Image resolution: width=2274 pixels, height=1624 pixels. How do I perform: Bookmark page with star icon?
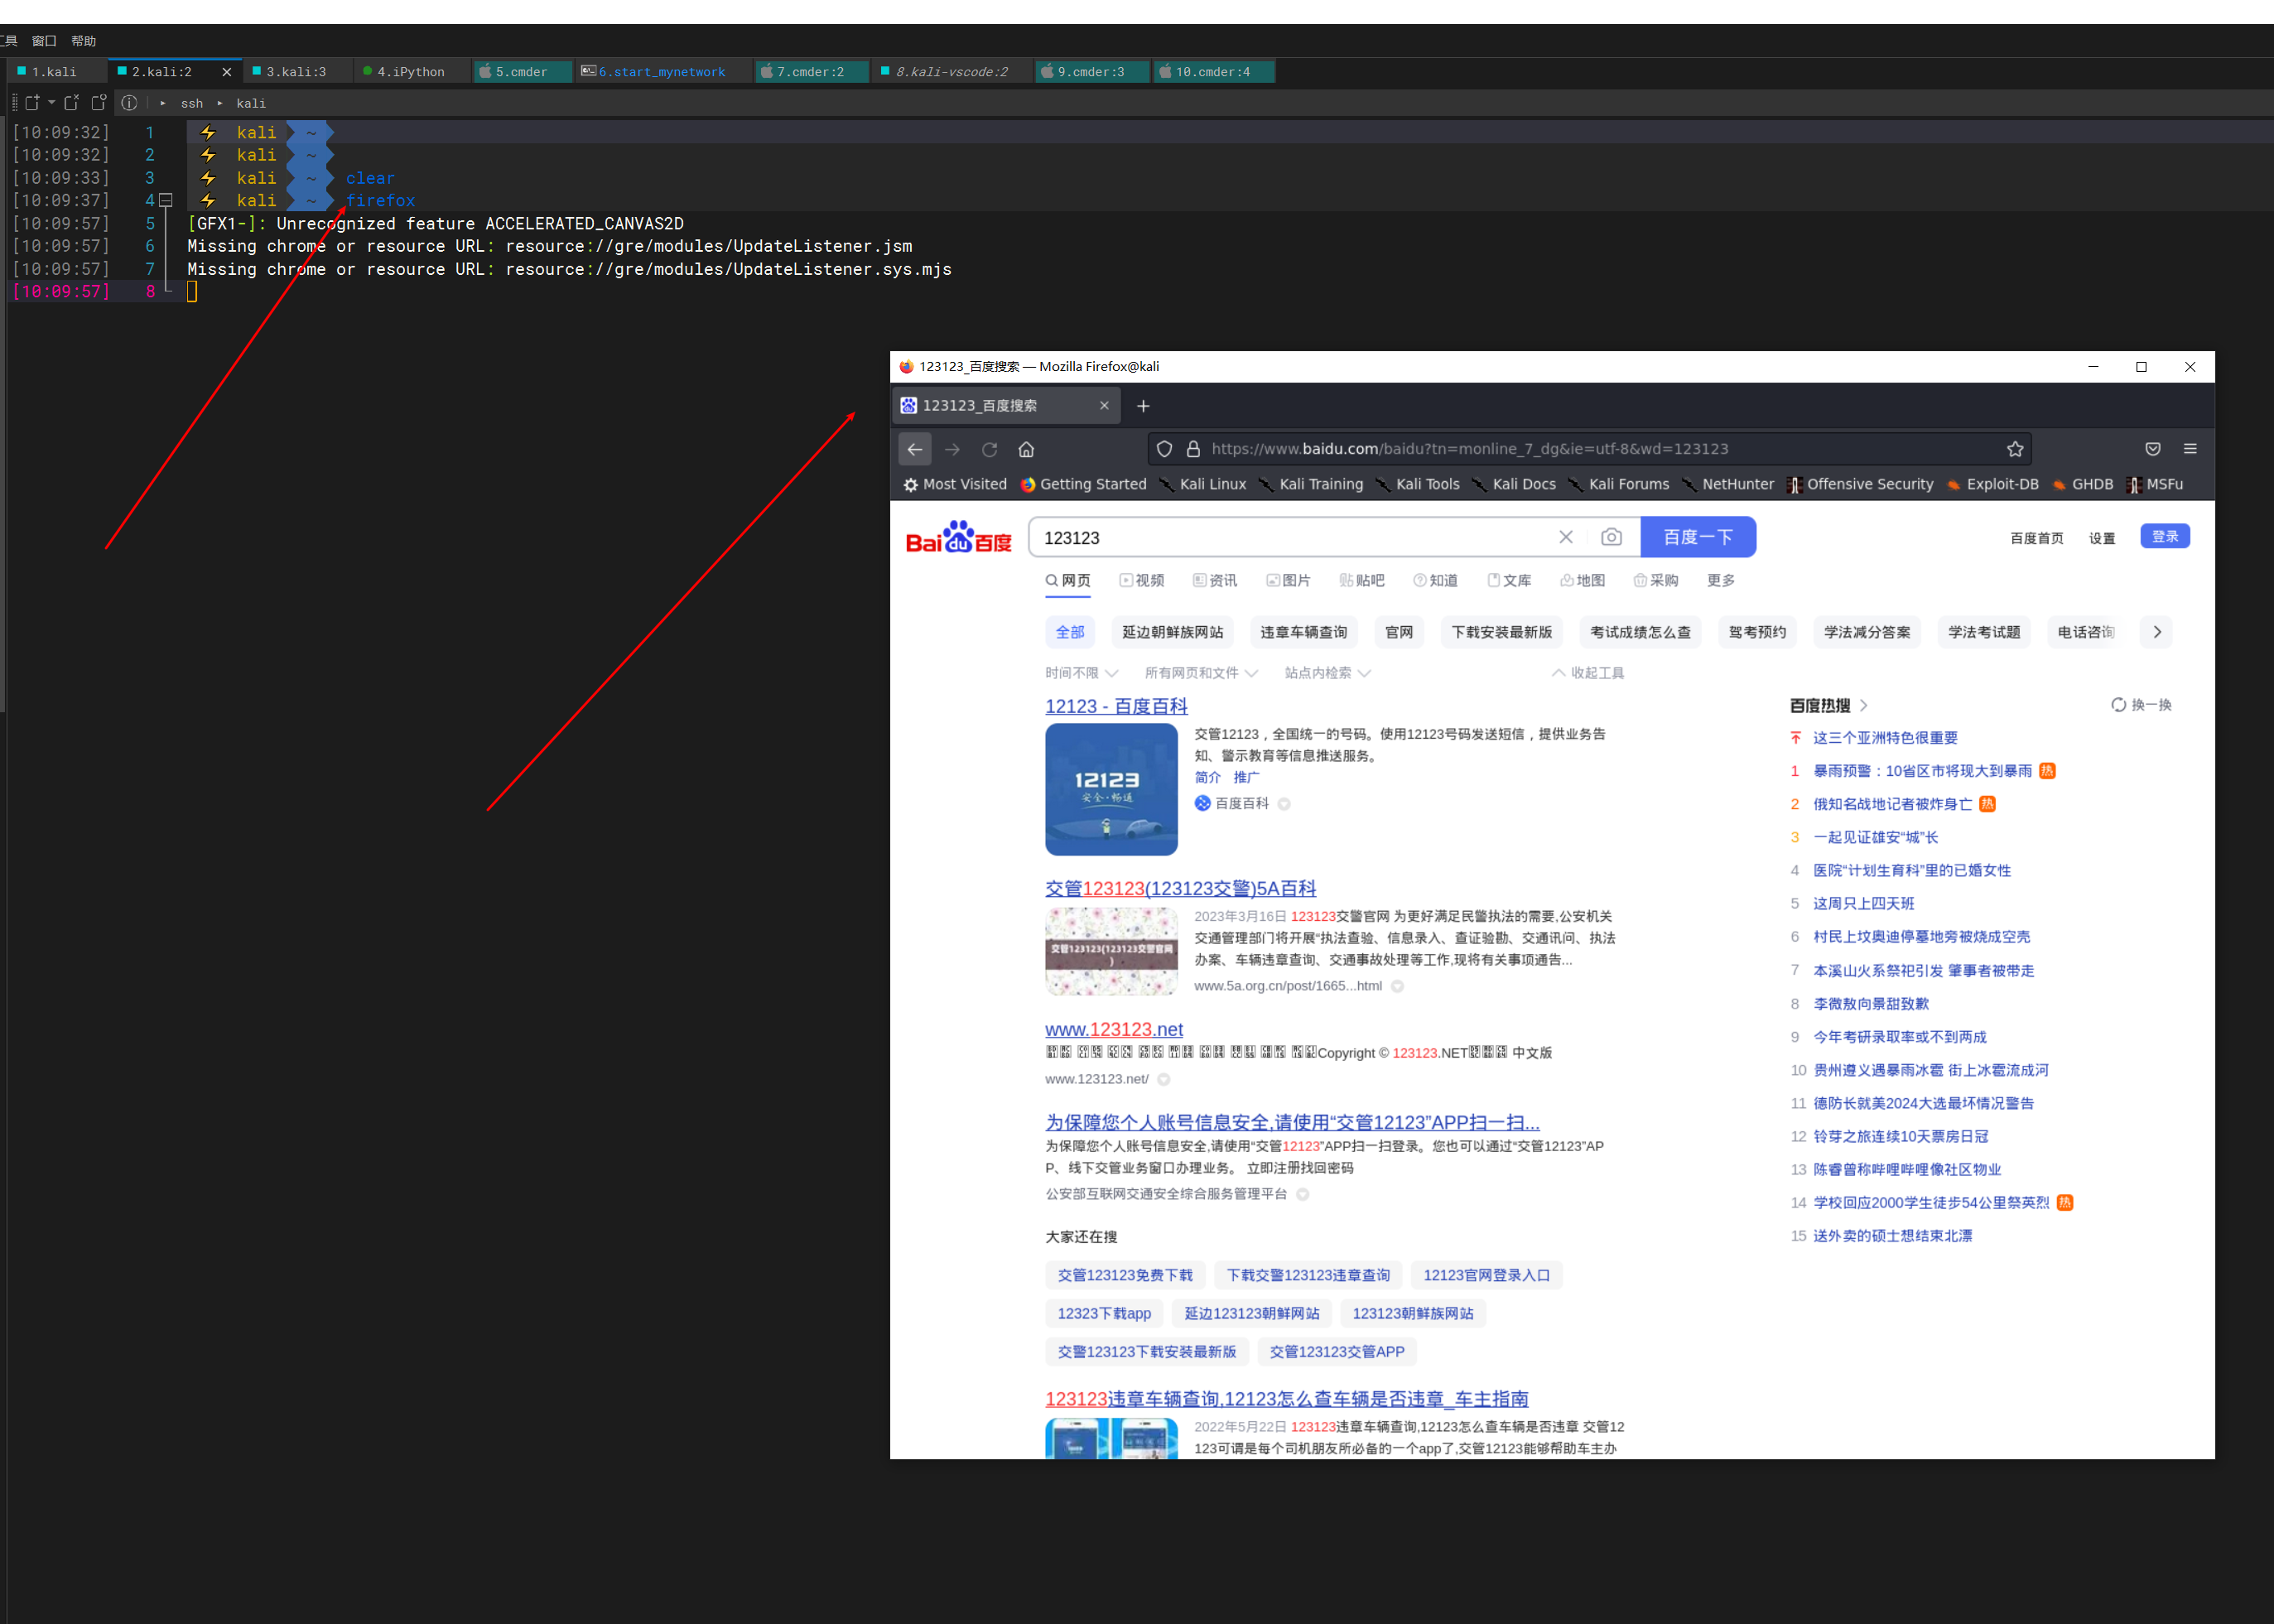[2015, 449]
